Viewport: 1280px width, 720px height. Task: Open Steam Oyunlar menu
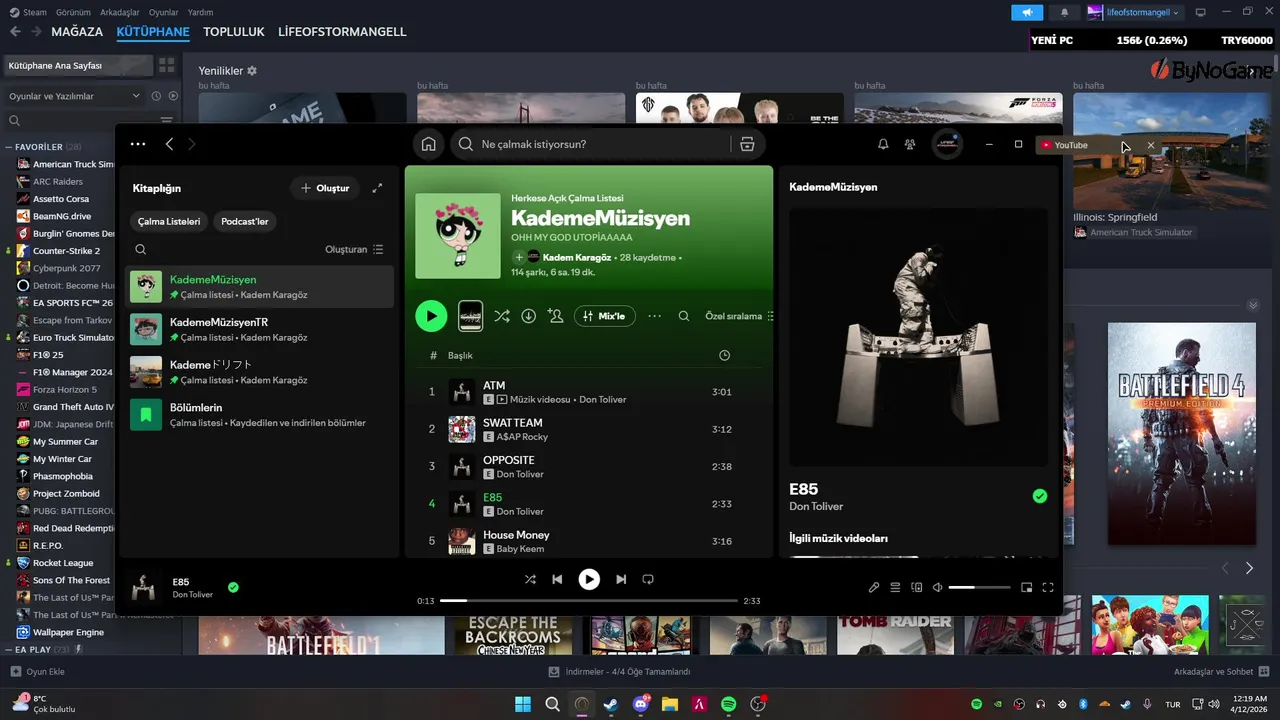(163, 12)
